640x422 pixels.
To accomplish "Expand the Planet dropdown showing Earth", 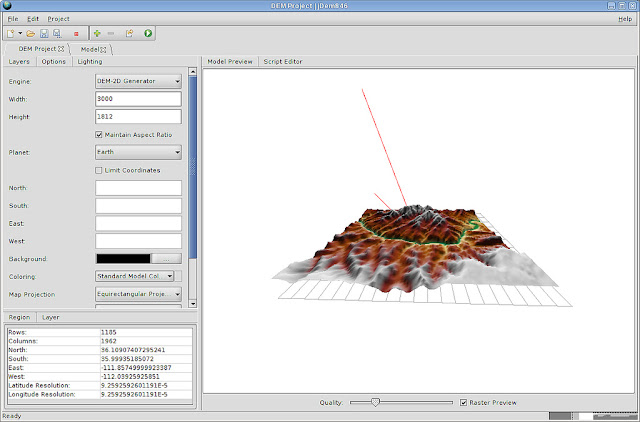I will [138, 152].
